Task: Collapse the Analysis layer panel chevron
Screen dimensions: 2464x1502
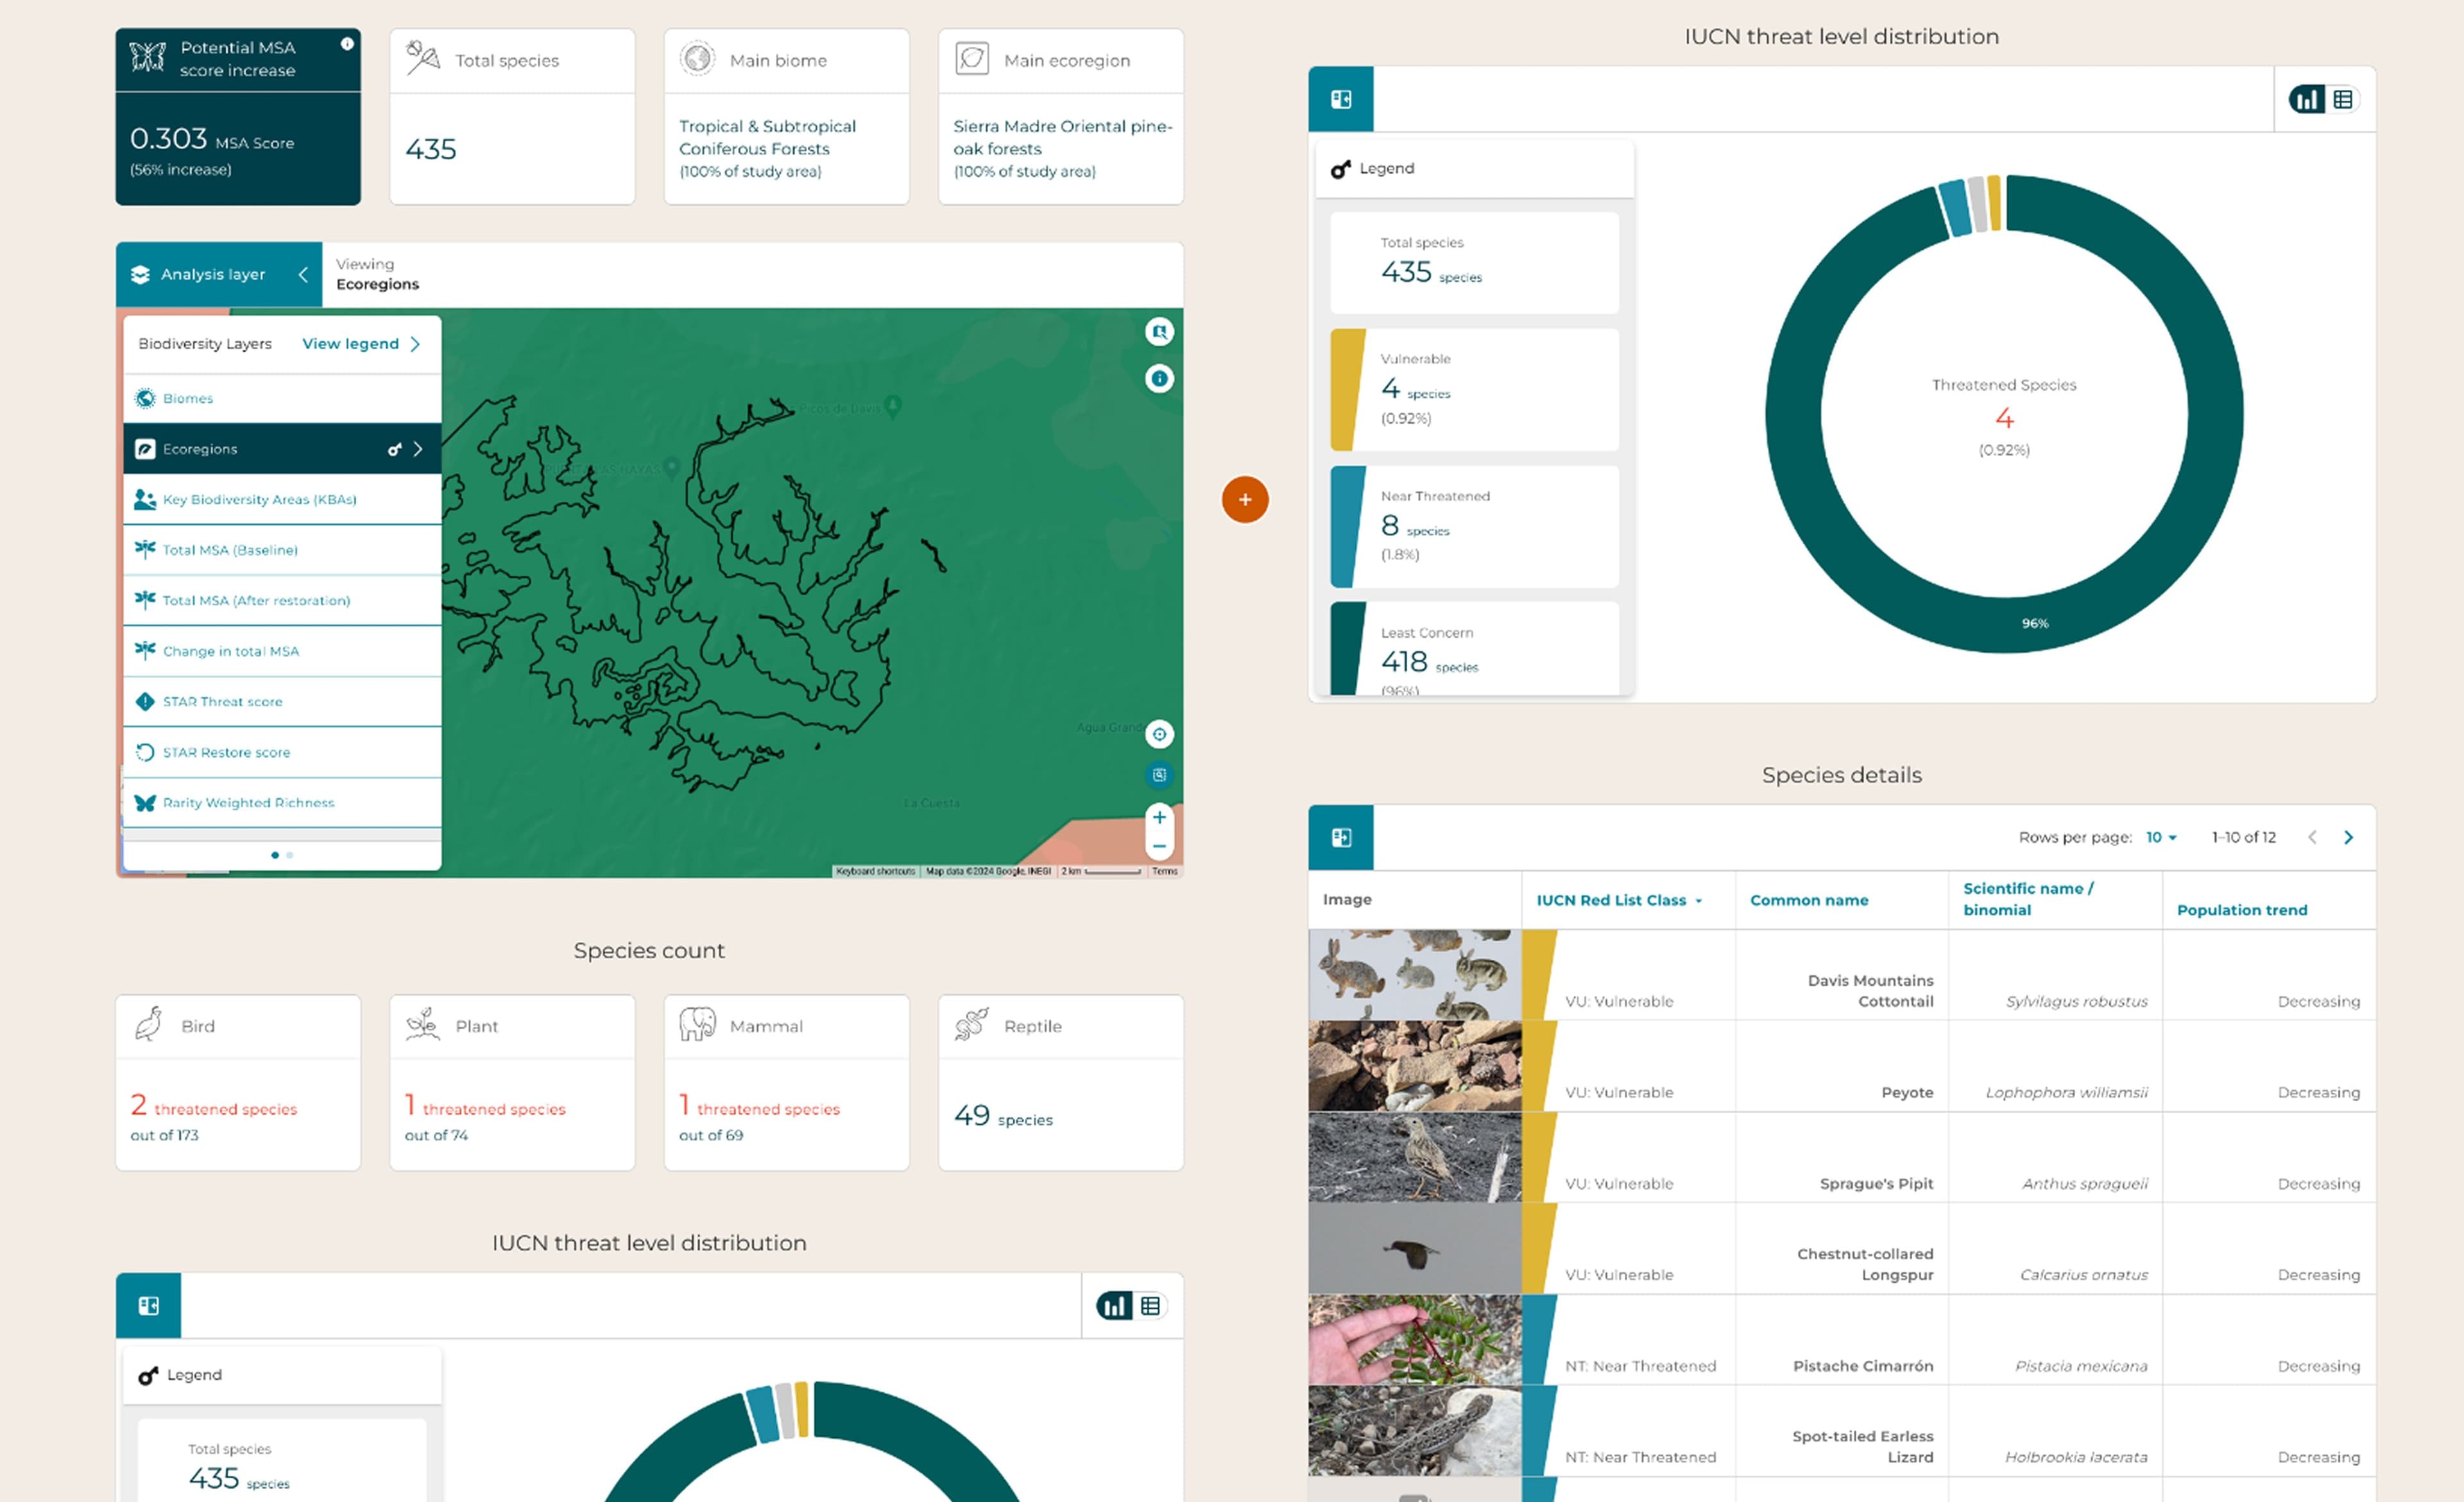Action: [x=303, y=274]
